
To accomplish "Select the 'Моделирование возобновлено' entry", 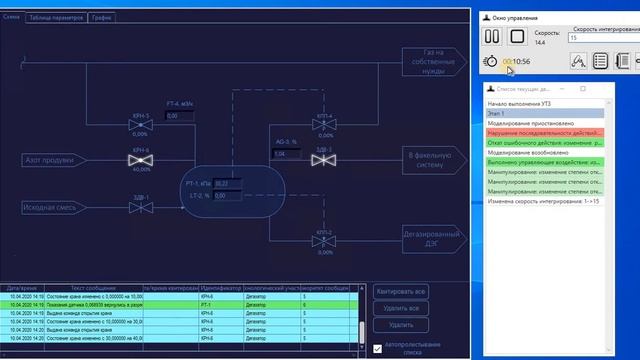I will click(x=545, y=153).
